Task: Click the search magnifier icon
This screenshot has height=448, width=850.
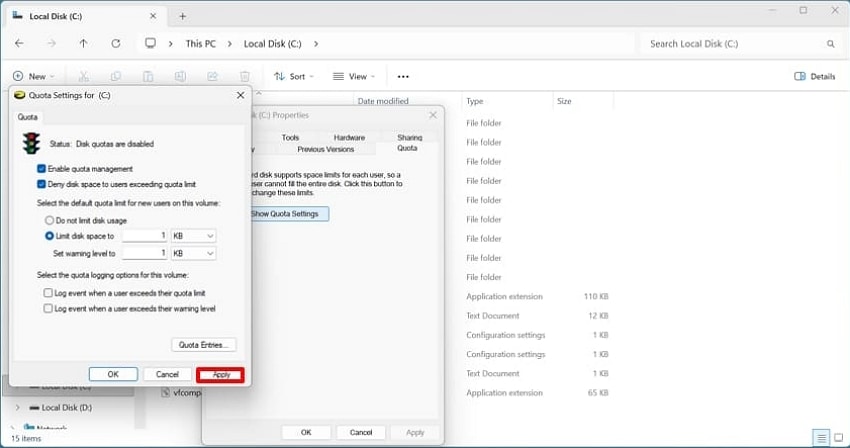Action: pyautogui.click(x=830, y=44)
